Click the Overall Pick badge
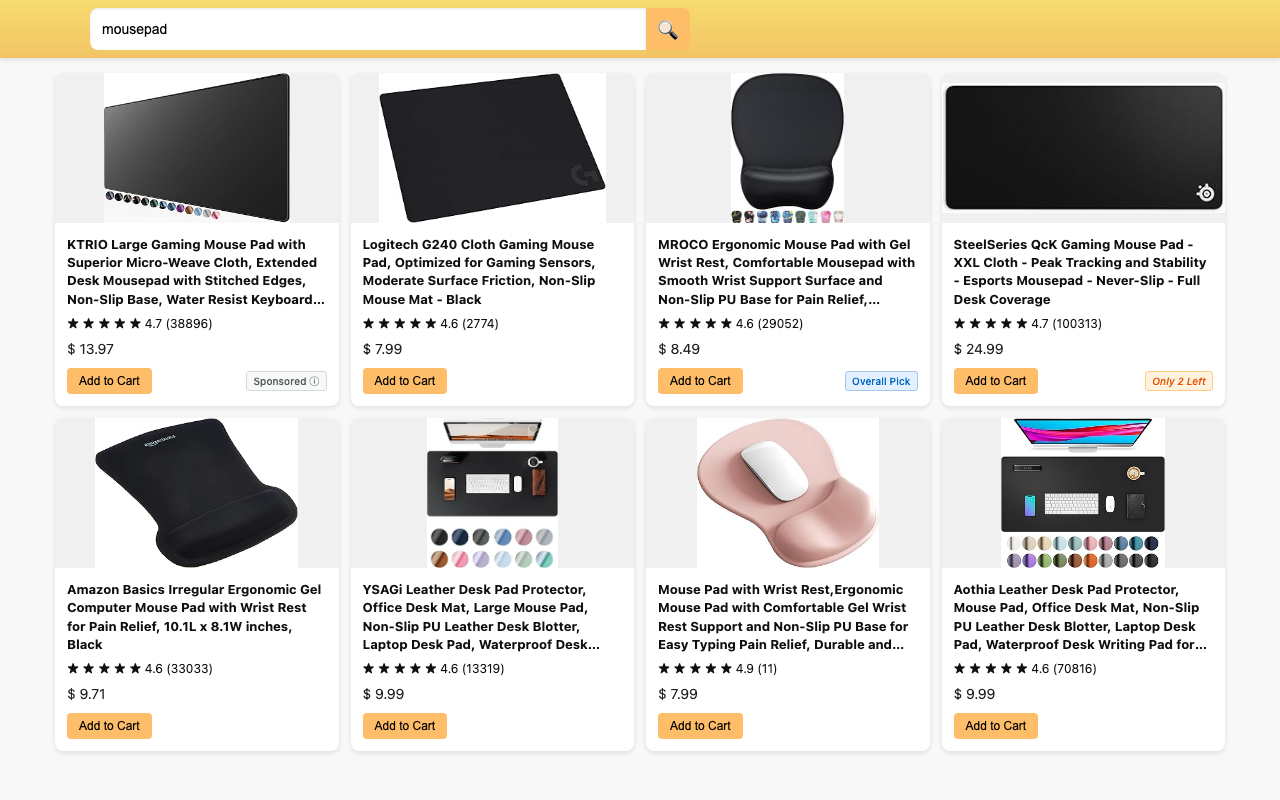1280x800 pixels. coord(881,381)
